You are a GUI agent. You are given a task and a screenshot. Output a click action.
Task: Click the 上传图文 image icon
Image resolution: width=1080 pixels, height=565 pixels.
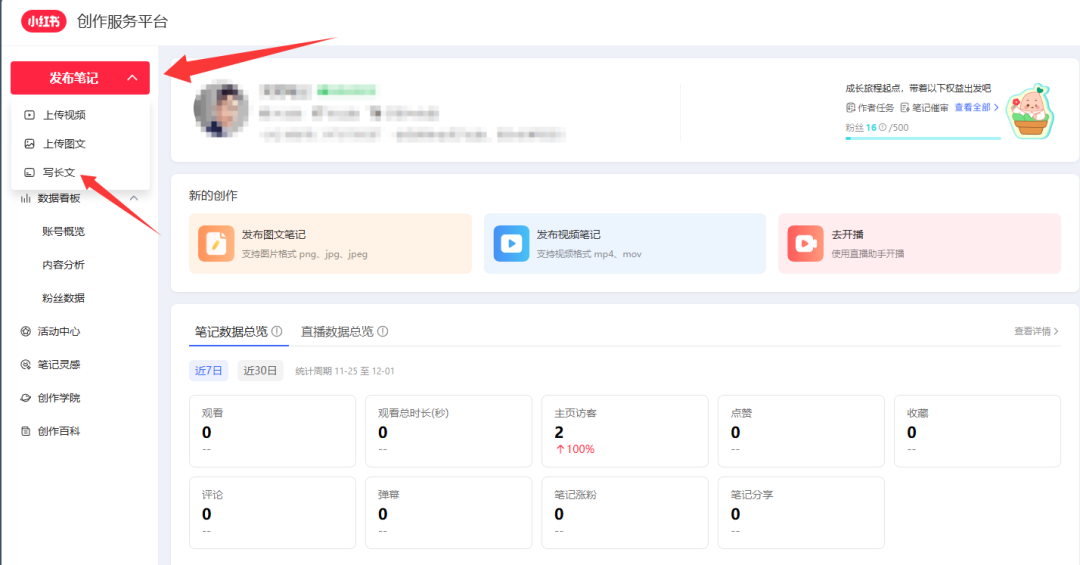[x=30, y=144]
